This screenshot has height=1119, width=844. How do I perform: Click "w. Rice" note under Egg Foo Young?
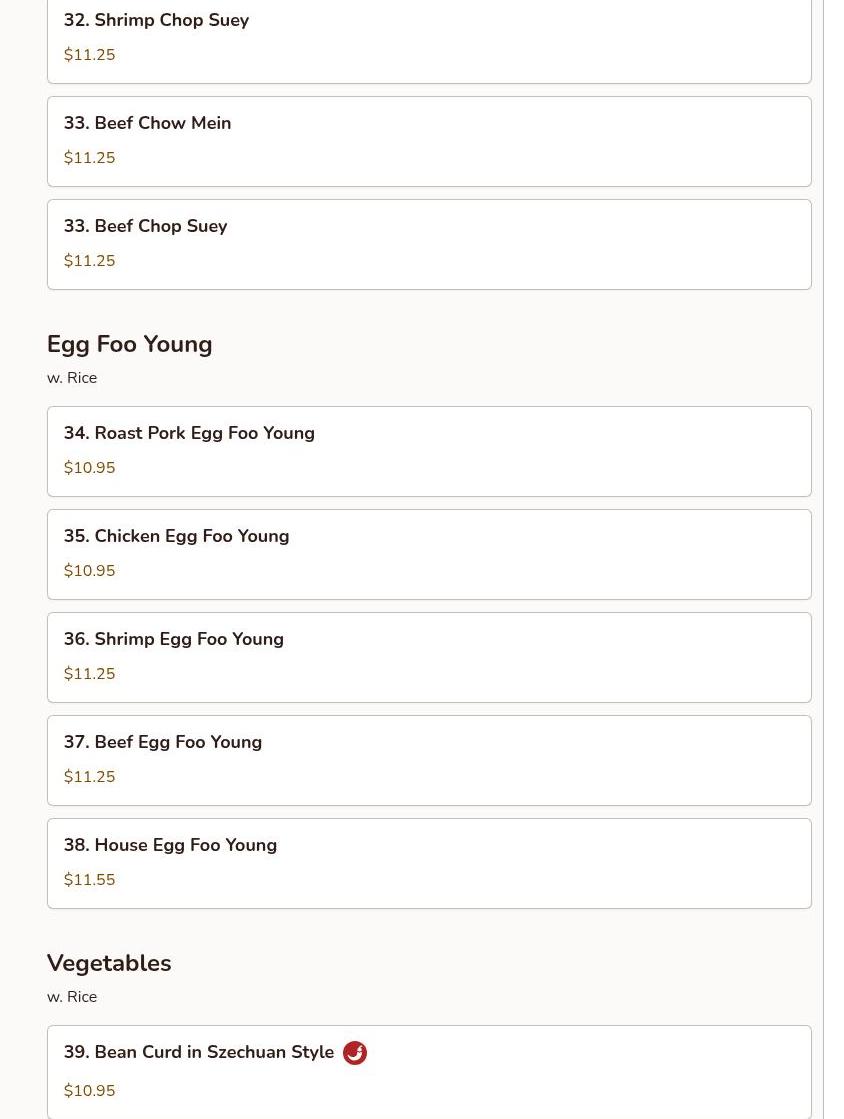72,378
